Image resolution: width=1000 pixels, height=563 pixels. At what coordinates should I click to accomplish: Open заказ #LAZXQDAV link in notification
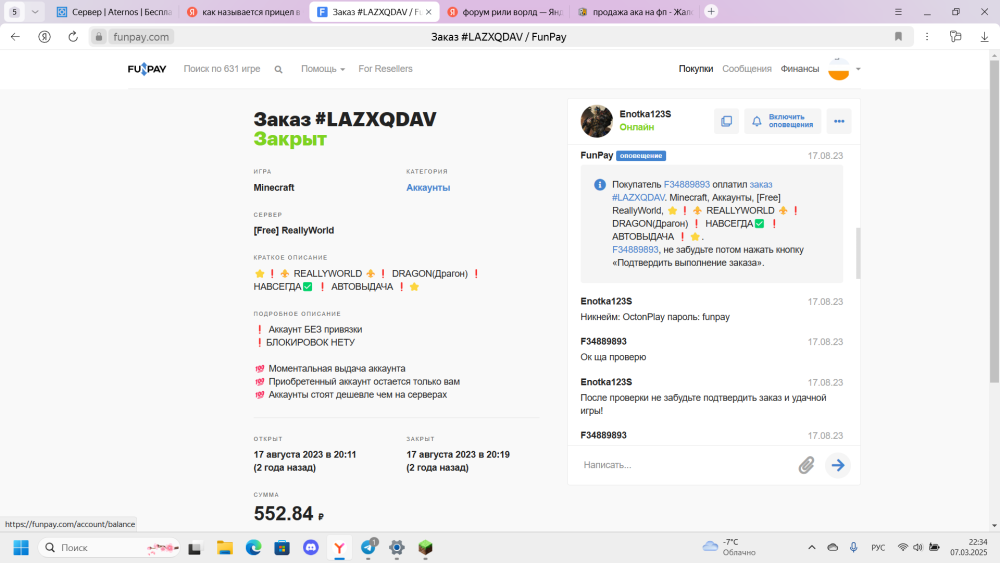[692, 191]
